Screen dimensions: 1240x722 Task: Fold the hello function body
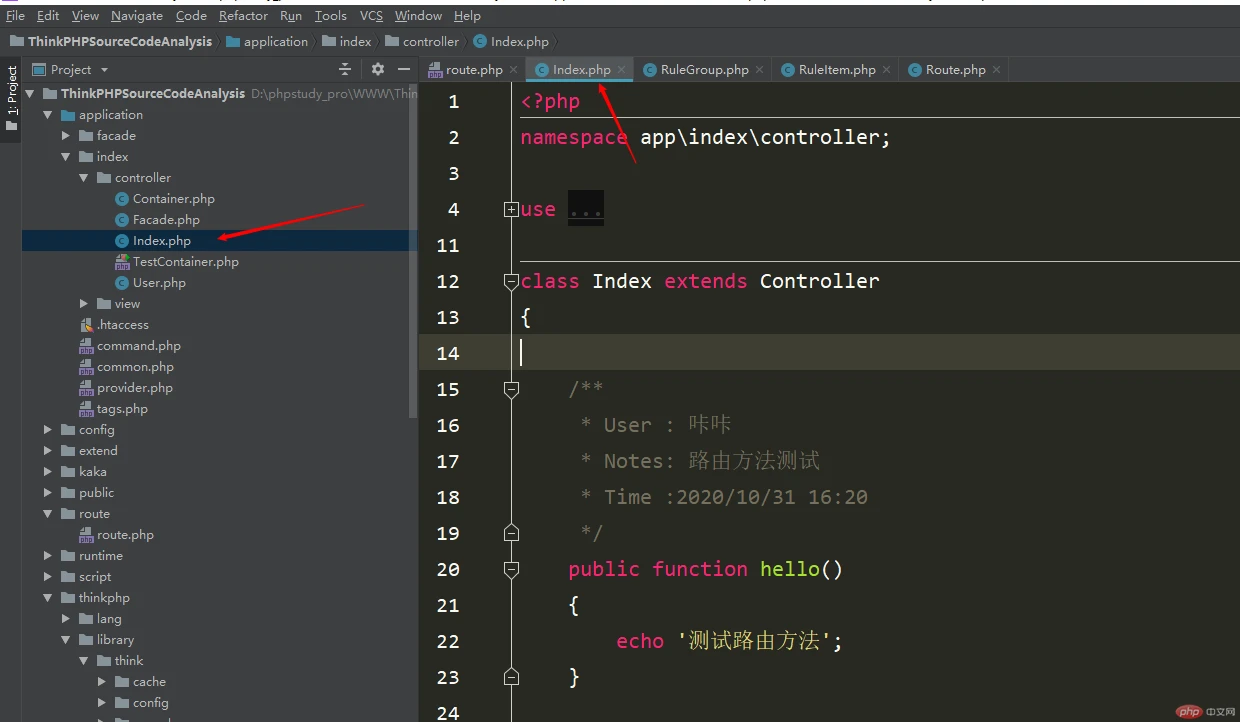[511, 569]
